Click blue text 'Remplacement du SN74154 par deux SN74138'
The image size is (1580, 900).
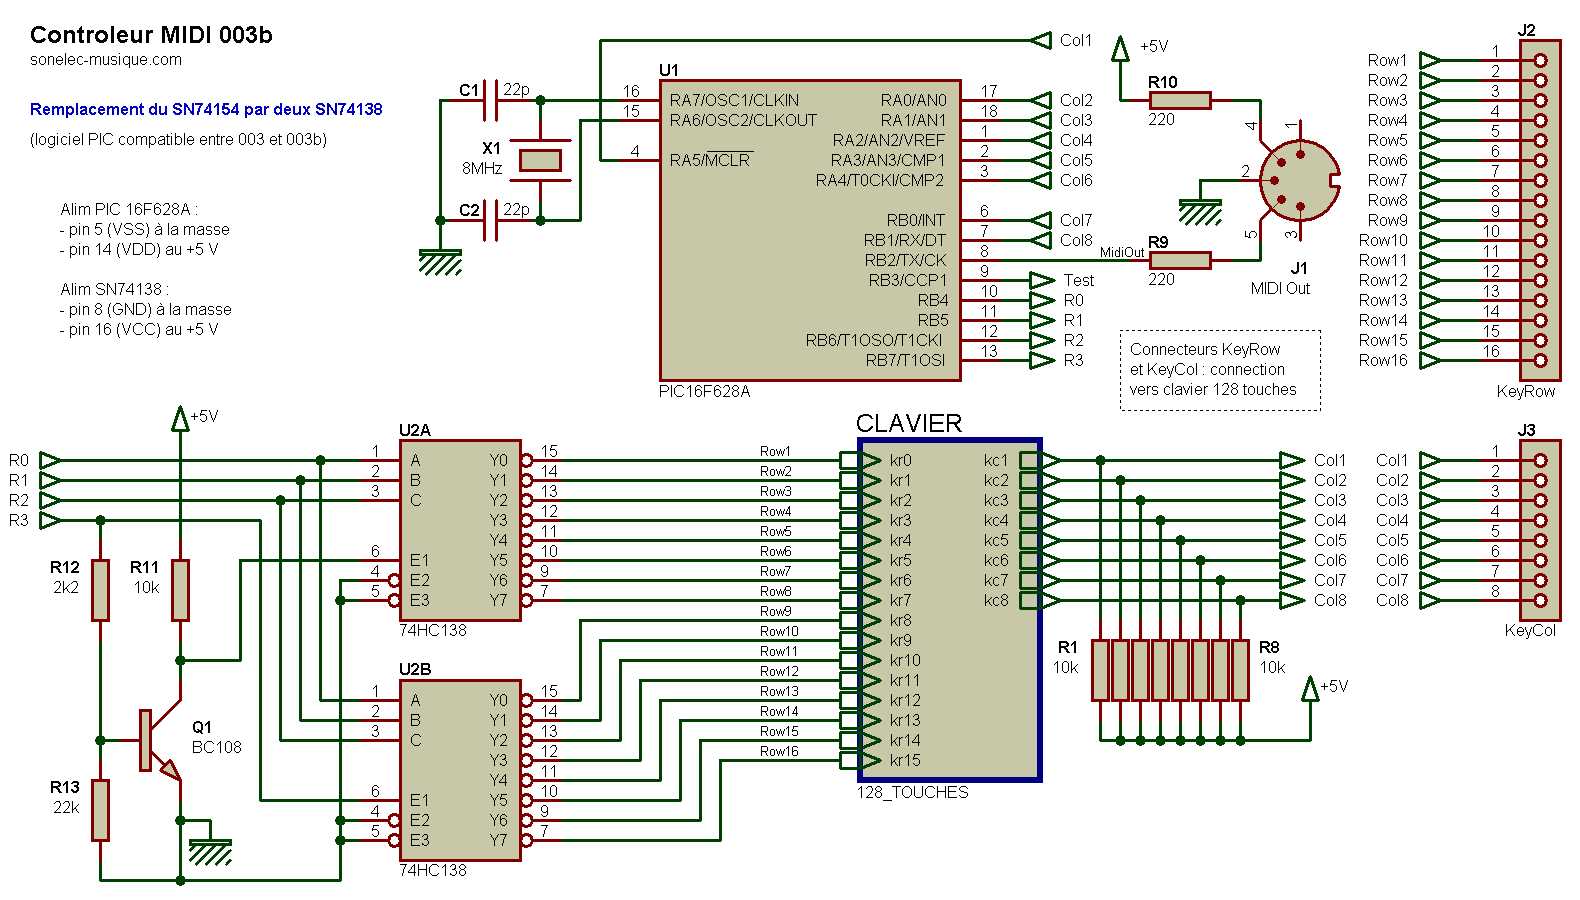coord(206,109)
